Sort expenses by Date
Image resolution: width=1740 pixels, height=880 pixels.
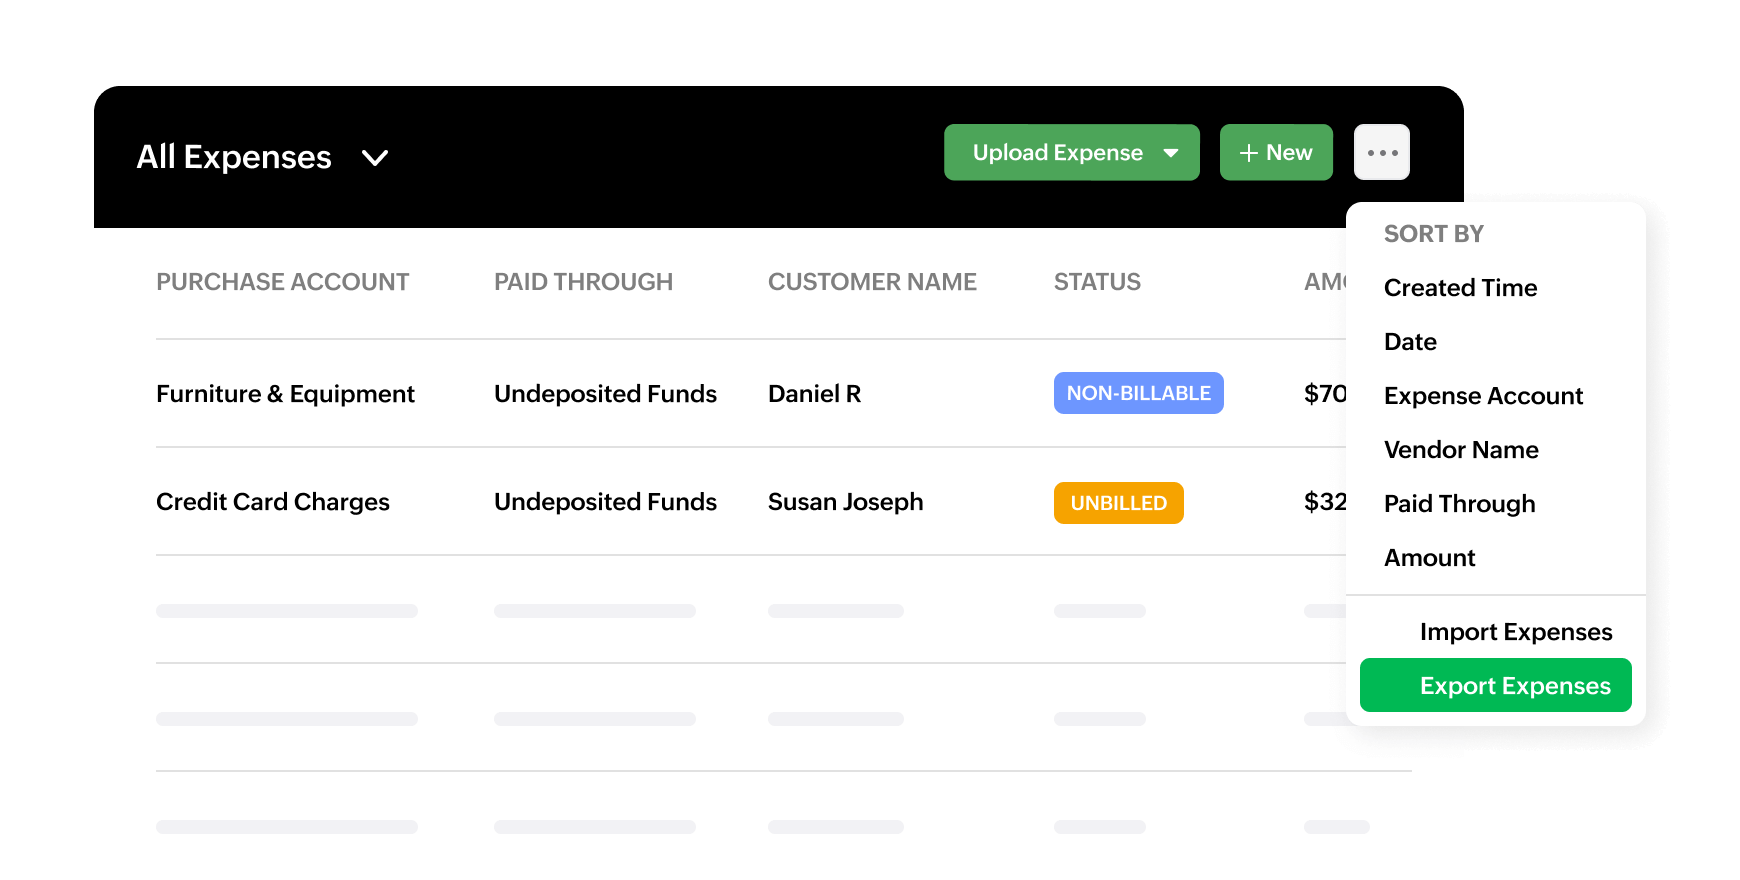1410,342
